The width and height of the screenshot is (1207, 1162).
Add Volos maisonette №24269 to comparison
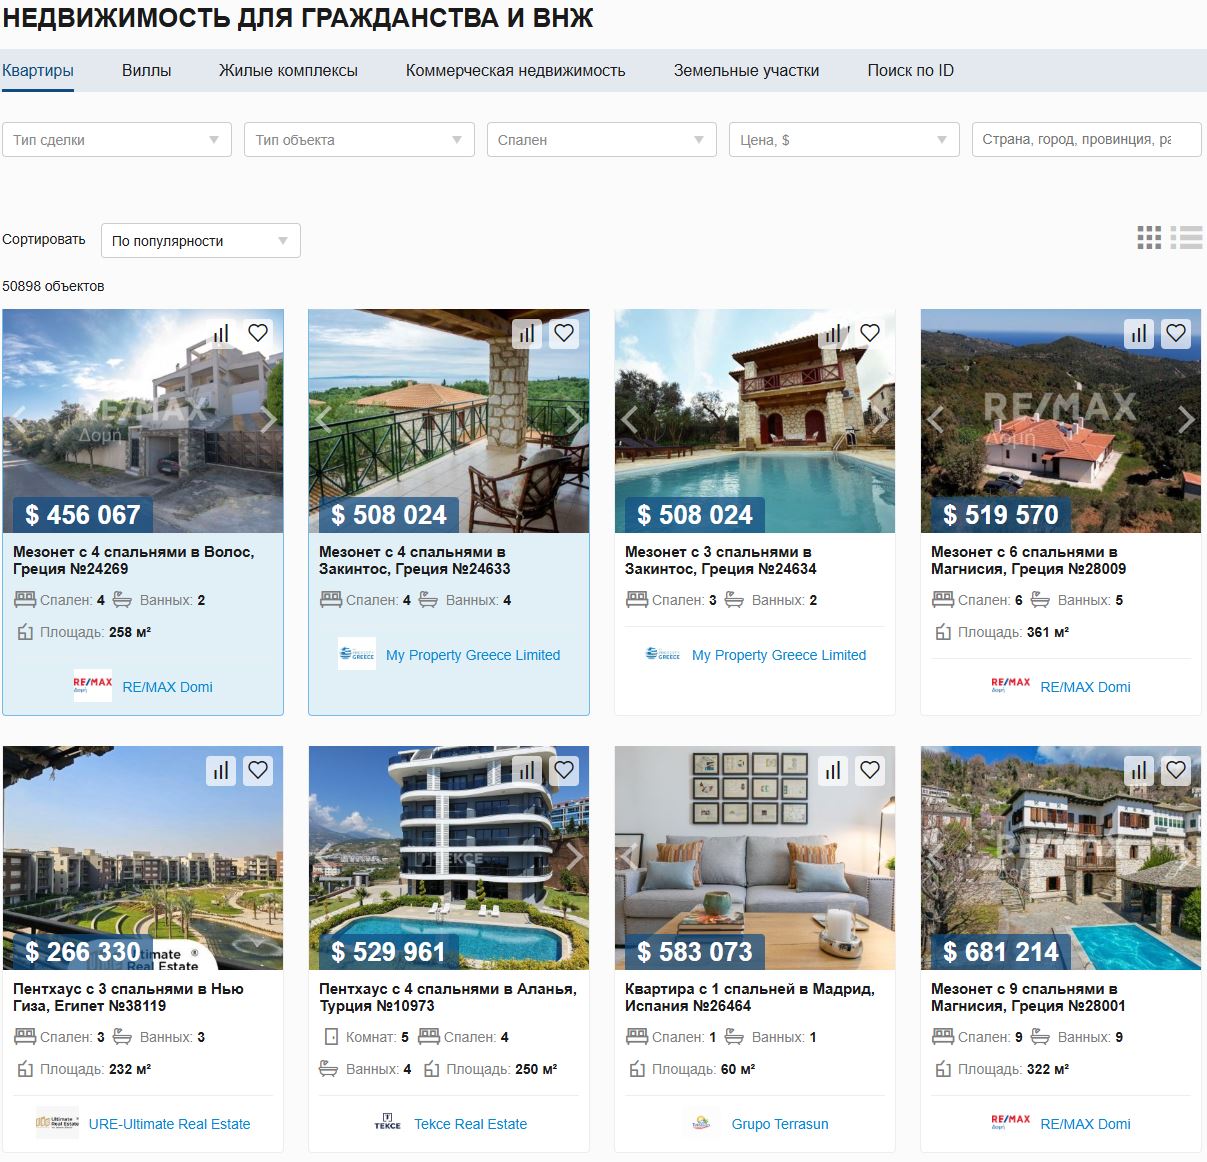pos(221,333)
